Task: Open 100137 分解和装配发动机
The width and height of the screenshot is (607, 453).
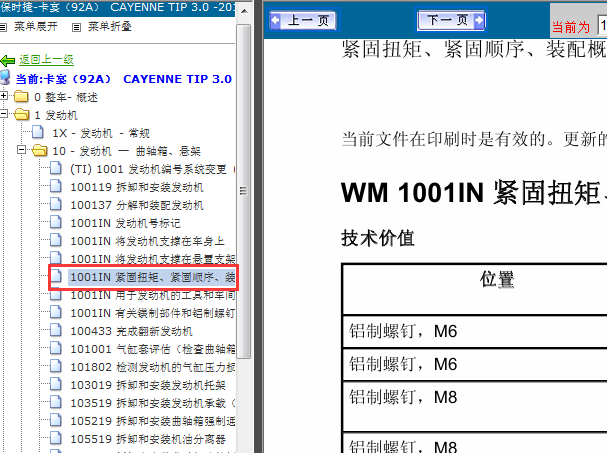Action: (137, 205)
